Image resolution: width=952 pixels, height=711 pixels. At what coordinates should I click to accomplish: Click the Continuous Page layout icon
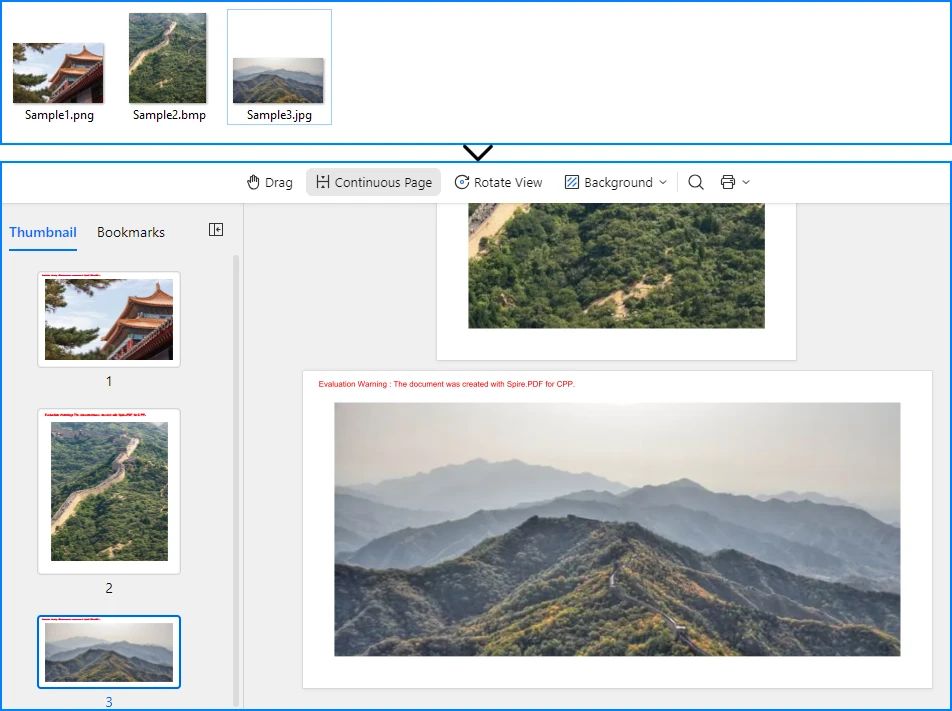tap(322, 182)
